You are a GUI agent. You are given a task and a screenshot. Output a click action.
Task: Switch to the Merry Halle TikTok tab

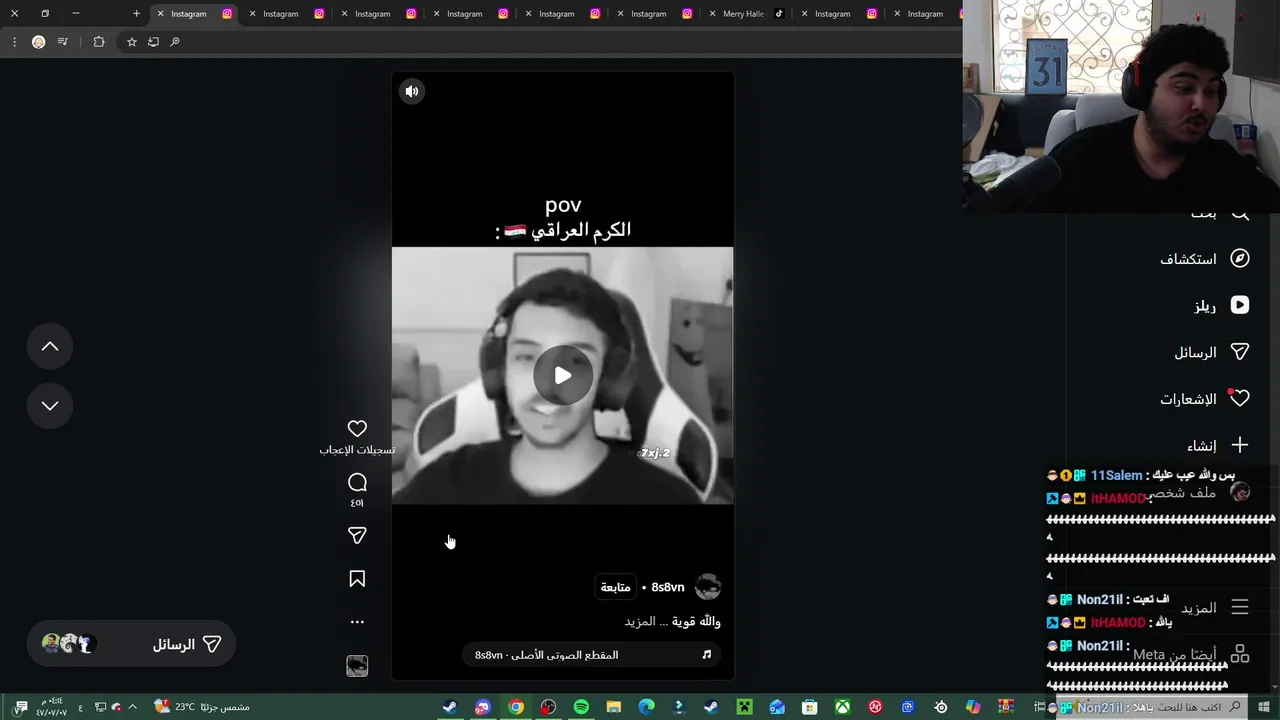[x=750, y=14]
